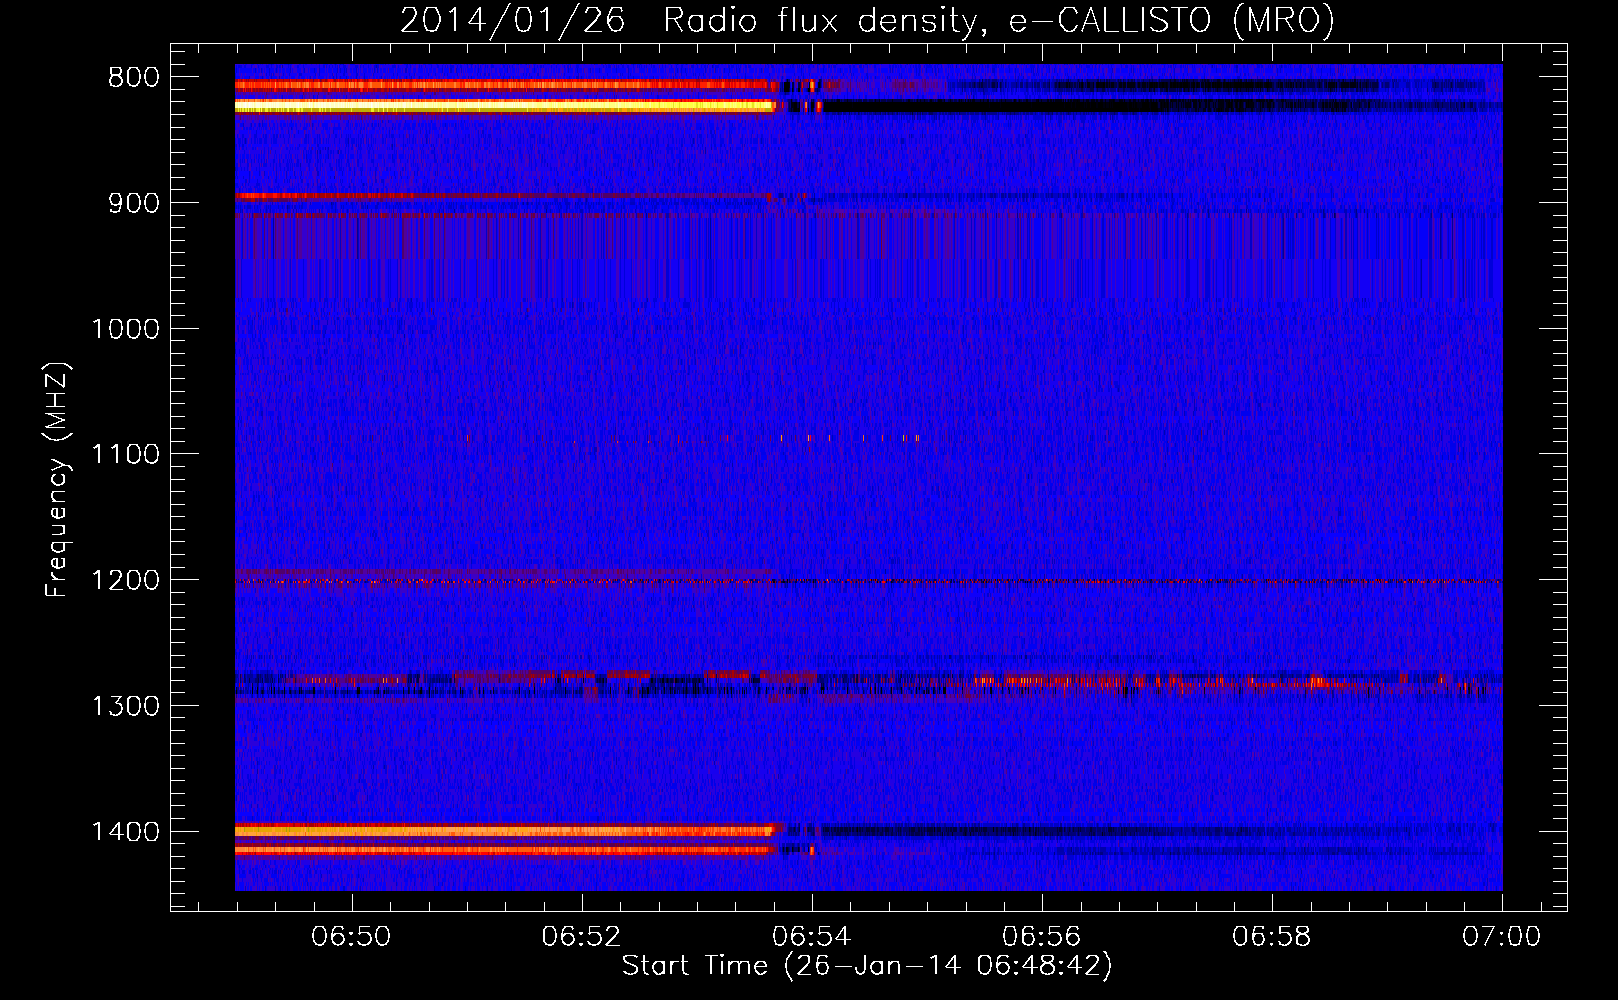
Task: Select the 800 frequency tick label
Action: coord(133,78)
